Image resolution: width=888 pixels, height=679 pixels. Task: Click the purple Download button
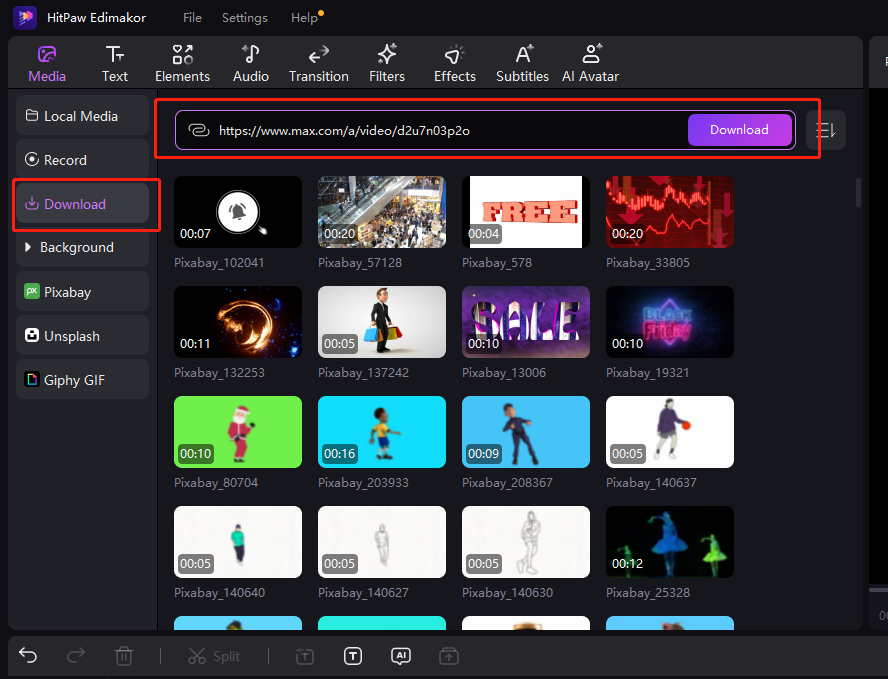click(x=739, y=130)
